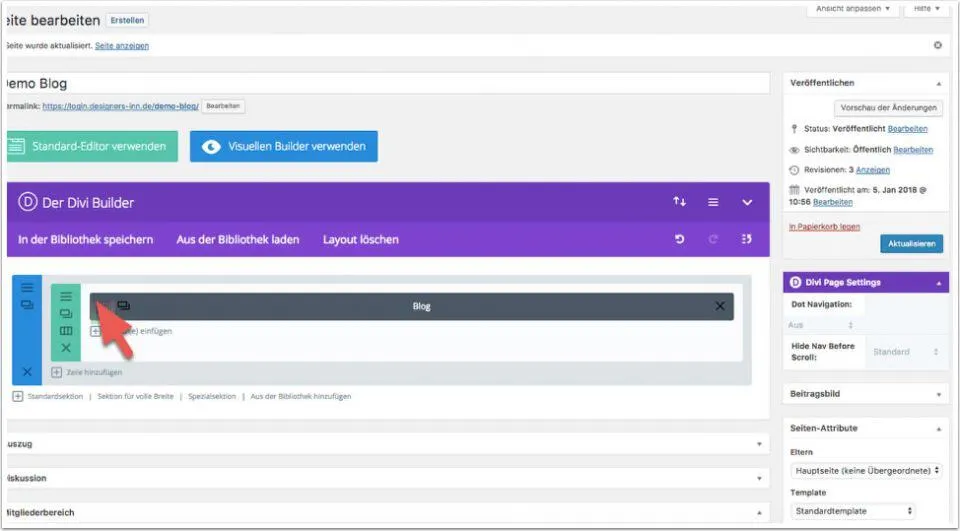Click 'Aus der Bibliothek laden'
Screen dimensions: 960x531
(238, 240)
